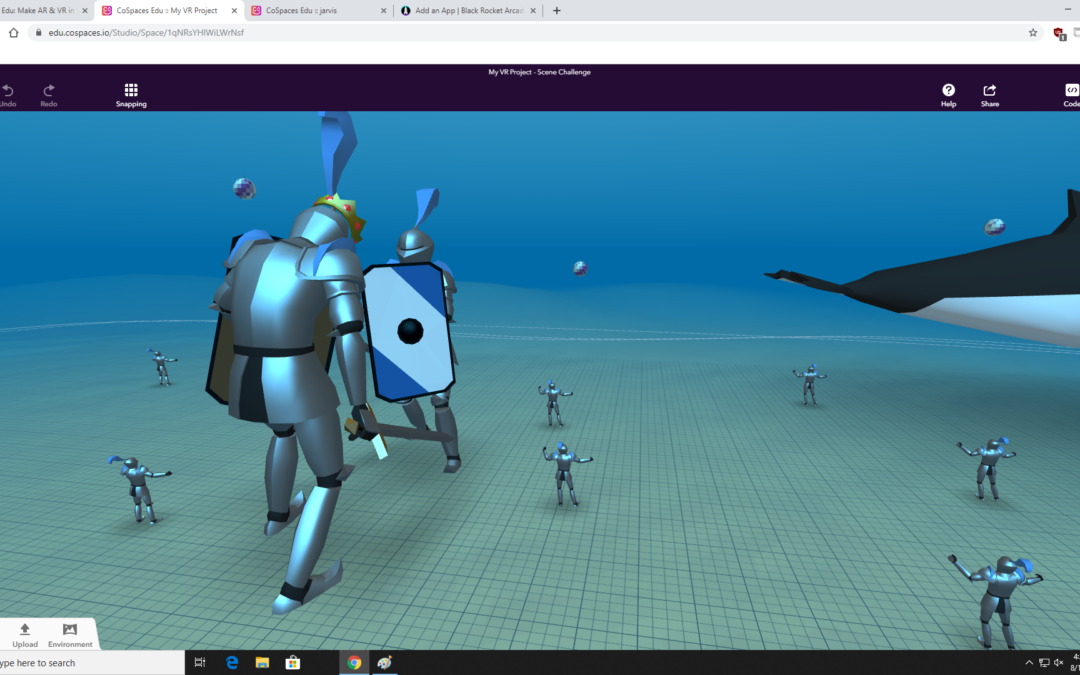Viewport: 1080px width, 675px height.
Task: Close the 'Add an App' browser tab
Action: coord(532,10)
